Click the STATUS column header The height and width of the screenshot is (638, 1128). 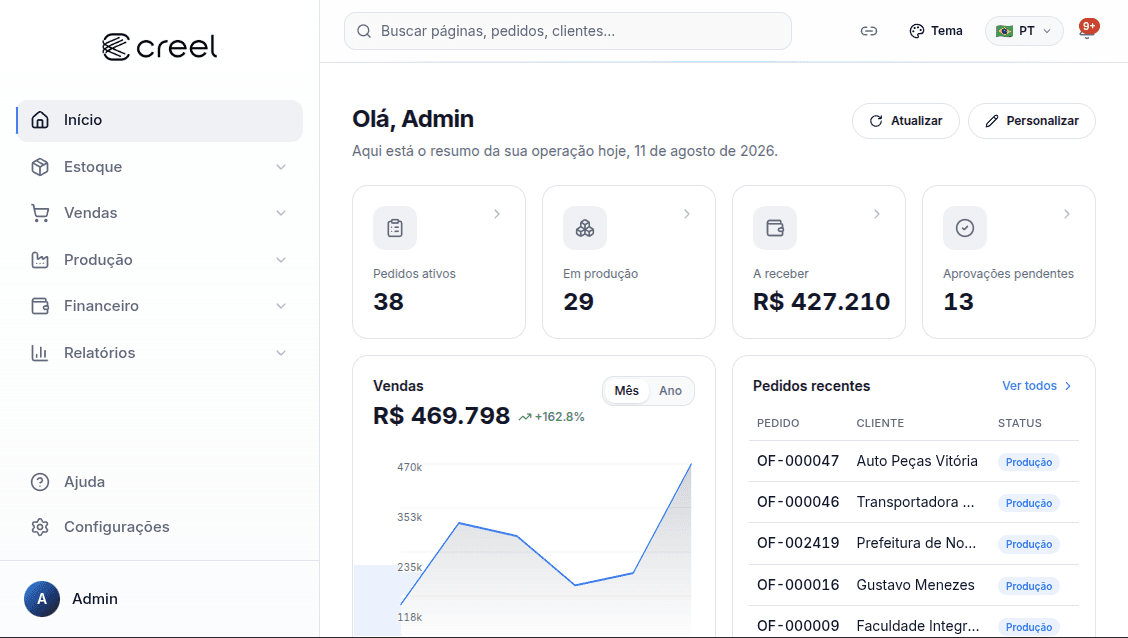[x=1019, y=423]
